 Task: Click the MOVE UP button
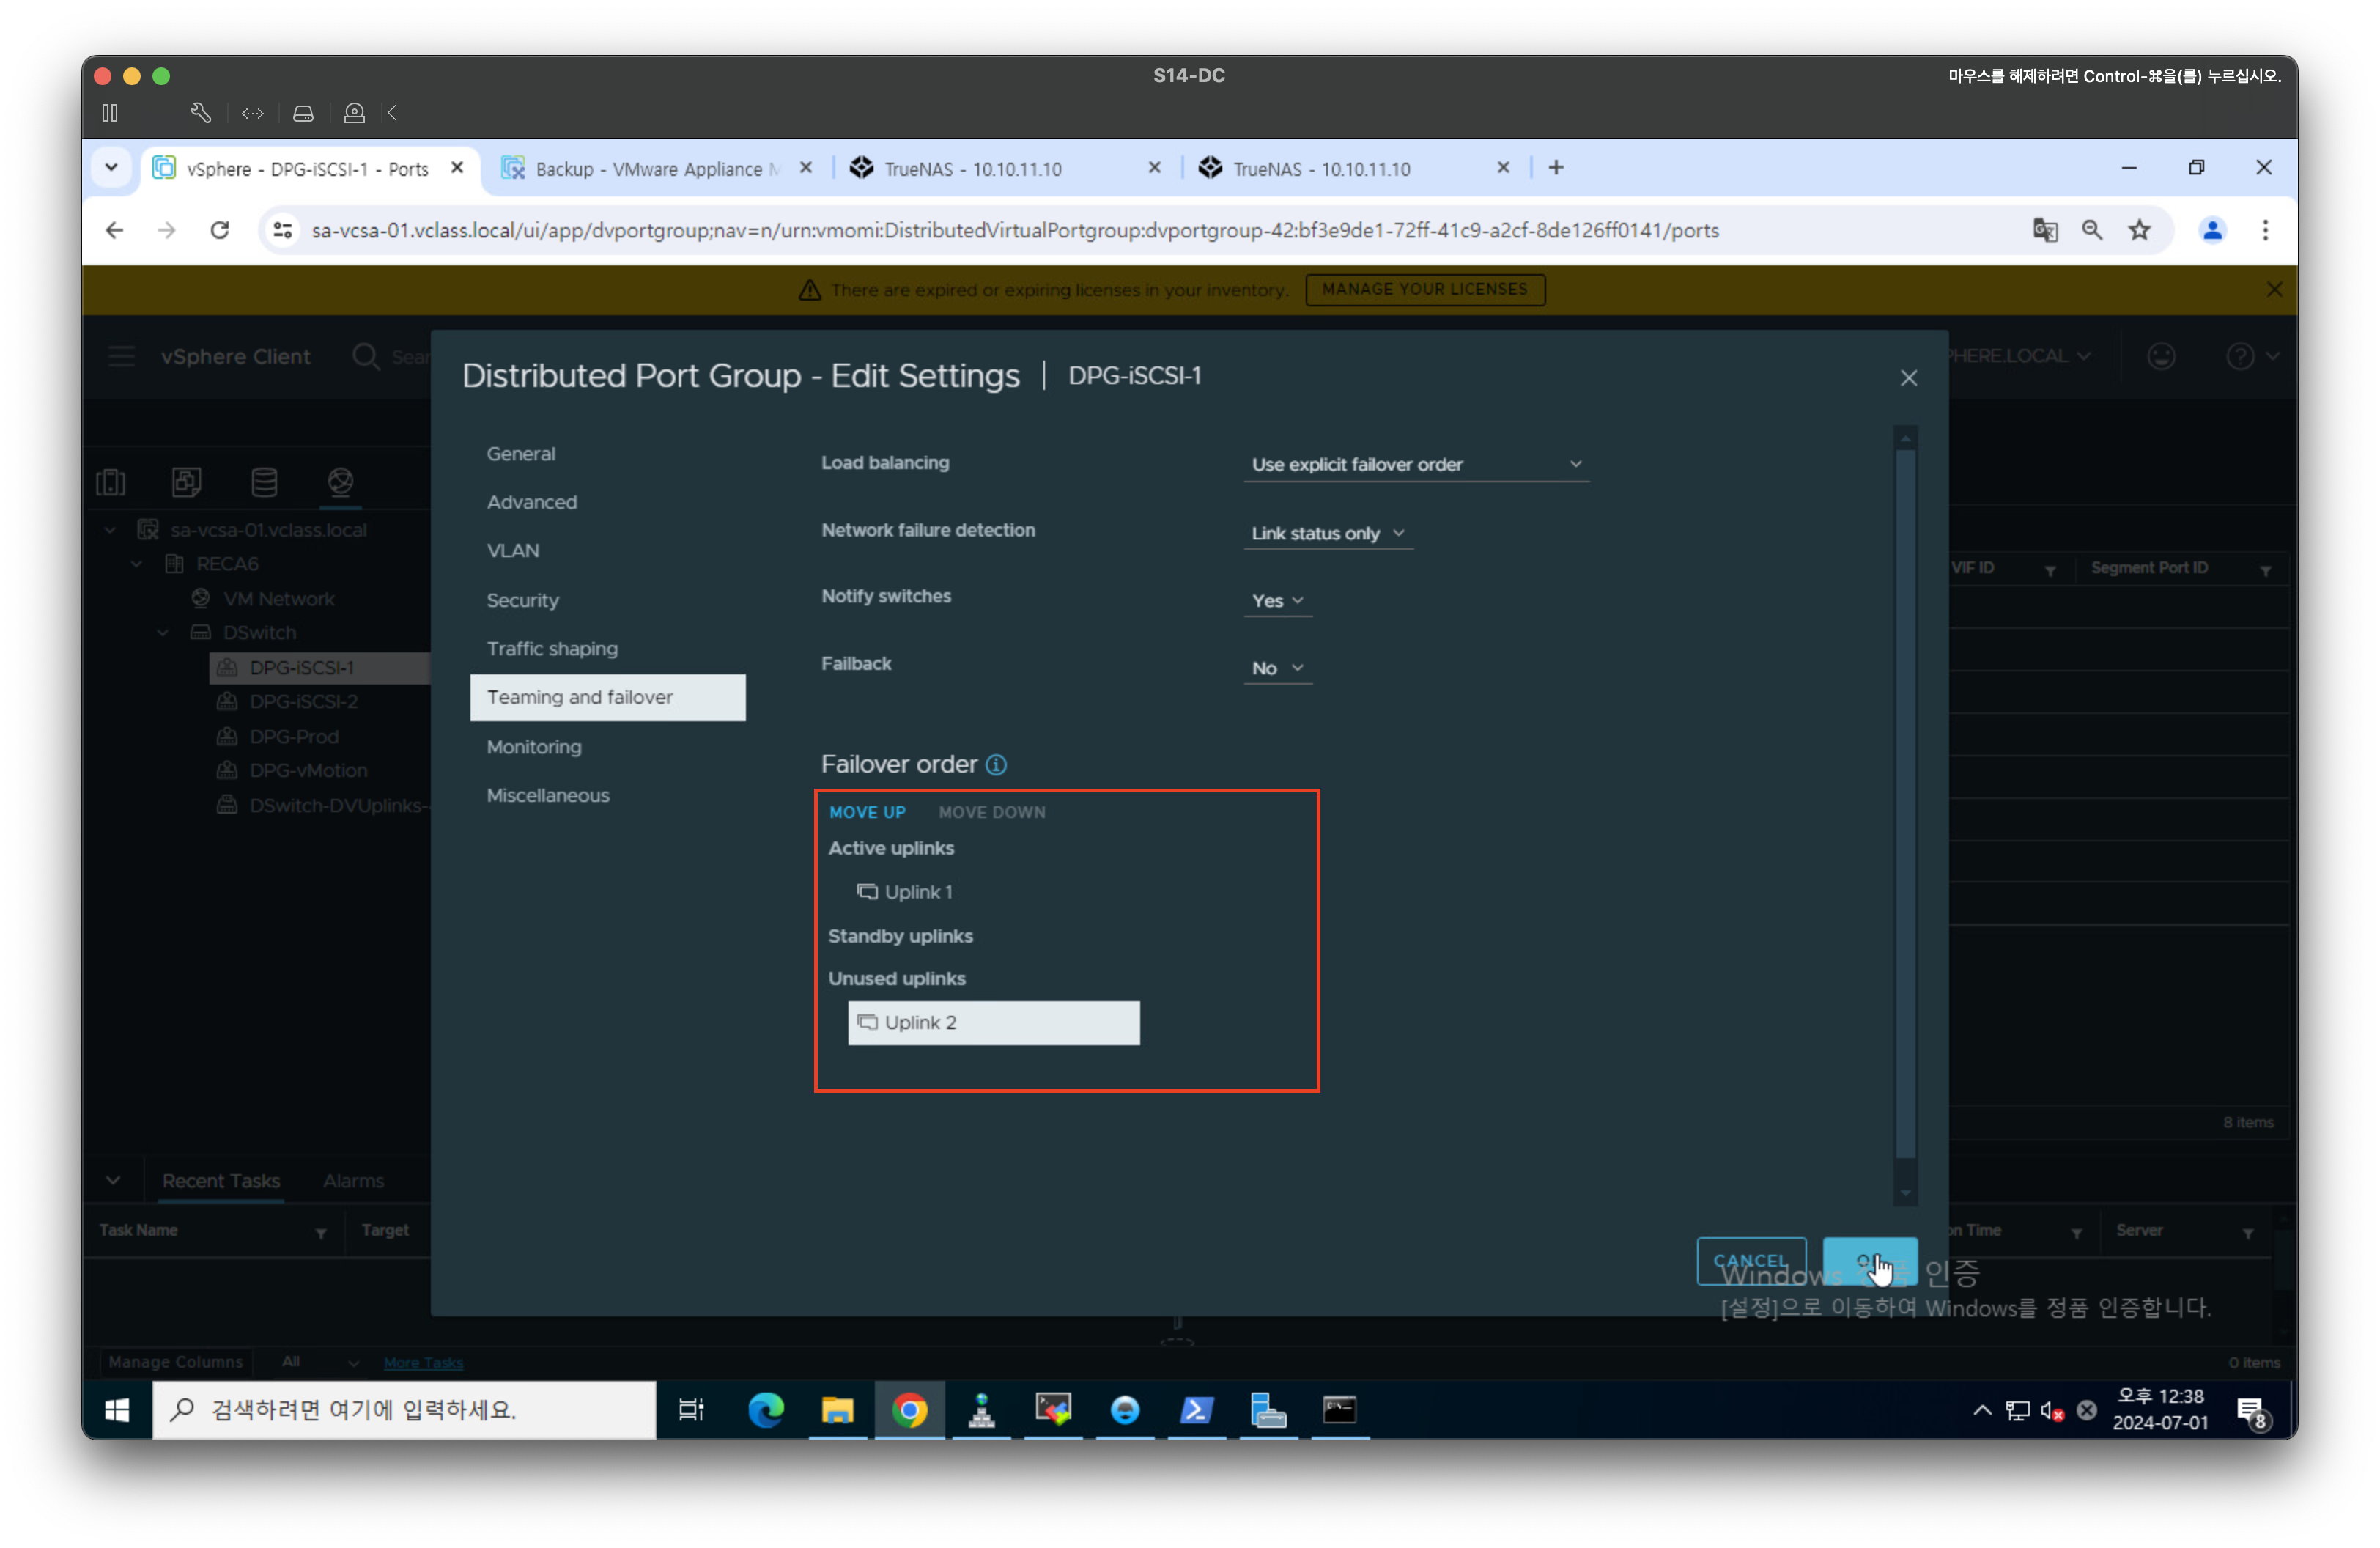tap(866, 812)
